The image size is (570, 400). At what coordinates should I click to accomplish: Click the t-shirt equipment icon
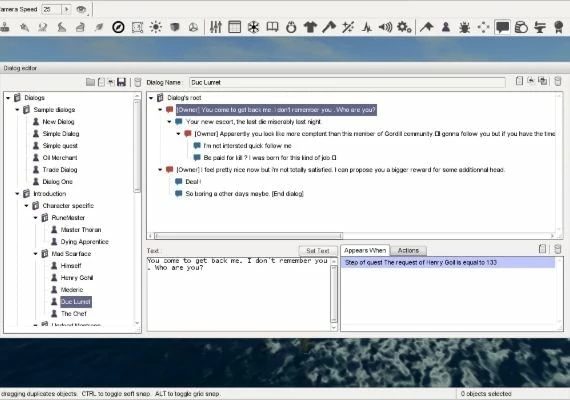(310, 27)
